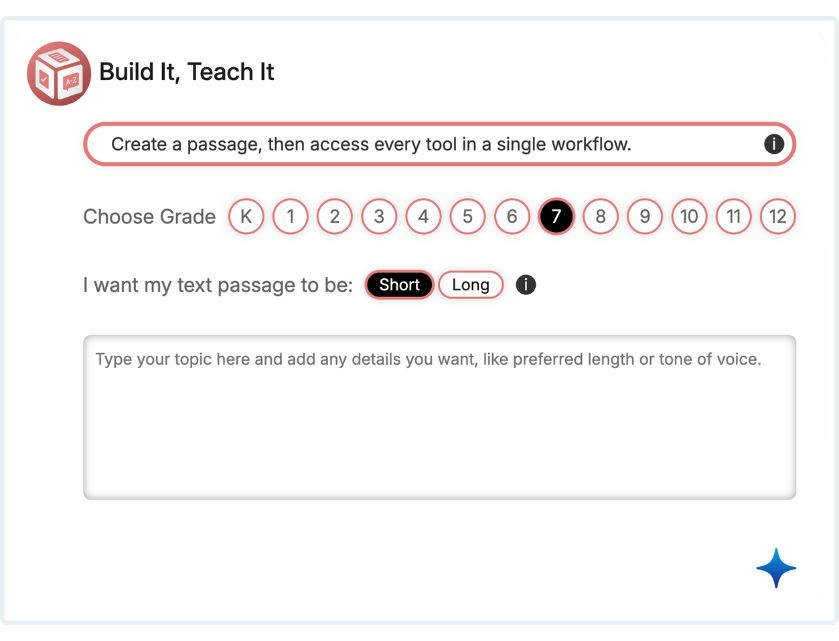Click the info icon in the workflow banner
The width and height of the screenshot is (839, 641).
click(x=773, y=144)
